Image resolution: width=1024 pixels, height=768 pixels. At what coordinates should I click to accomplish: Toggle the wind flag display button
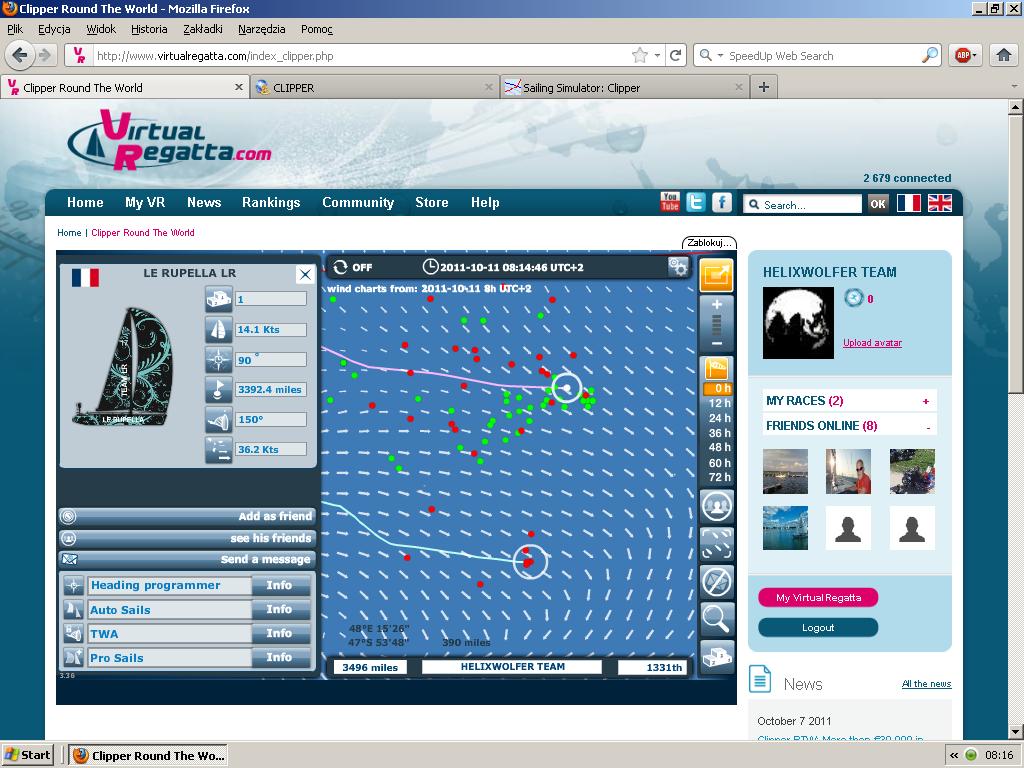click(716, 367)
